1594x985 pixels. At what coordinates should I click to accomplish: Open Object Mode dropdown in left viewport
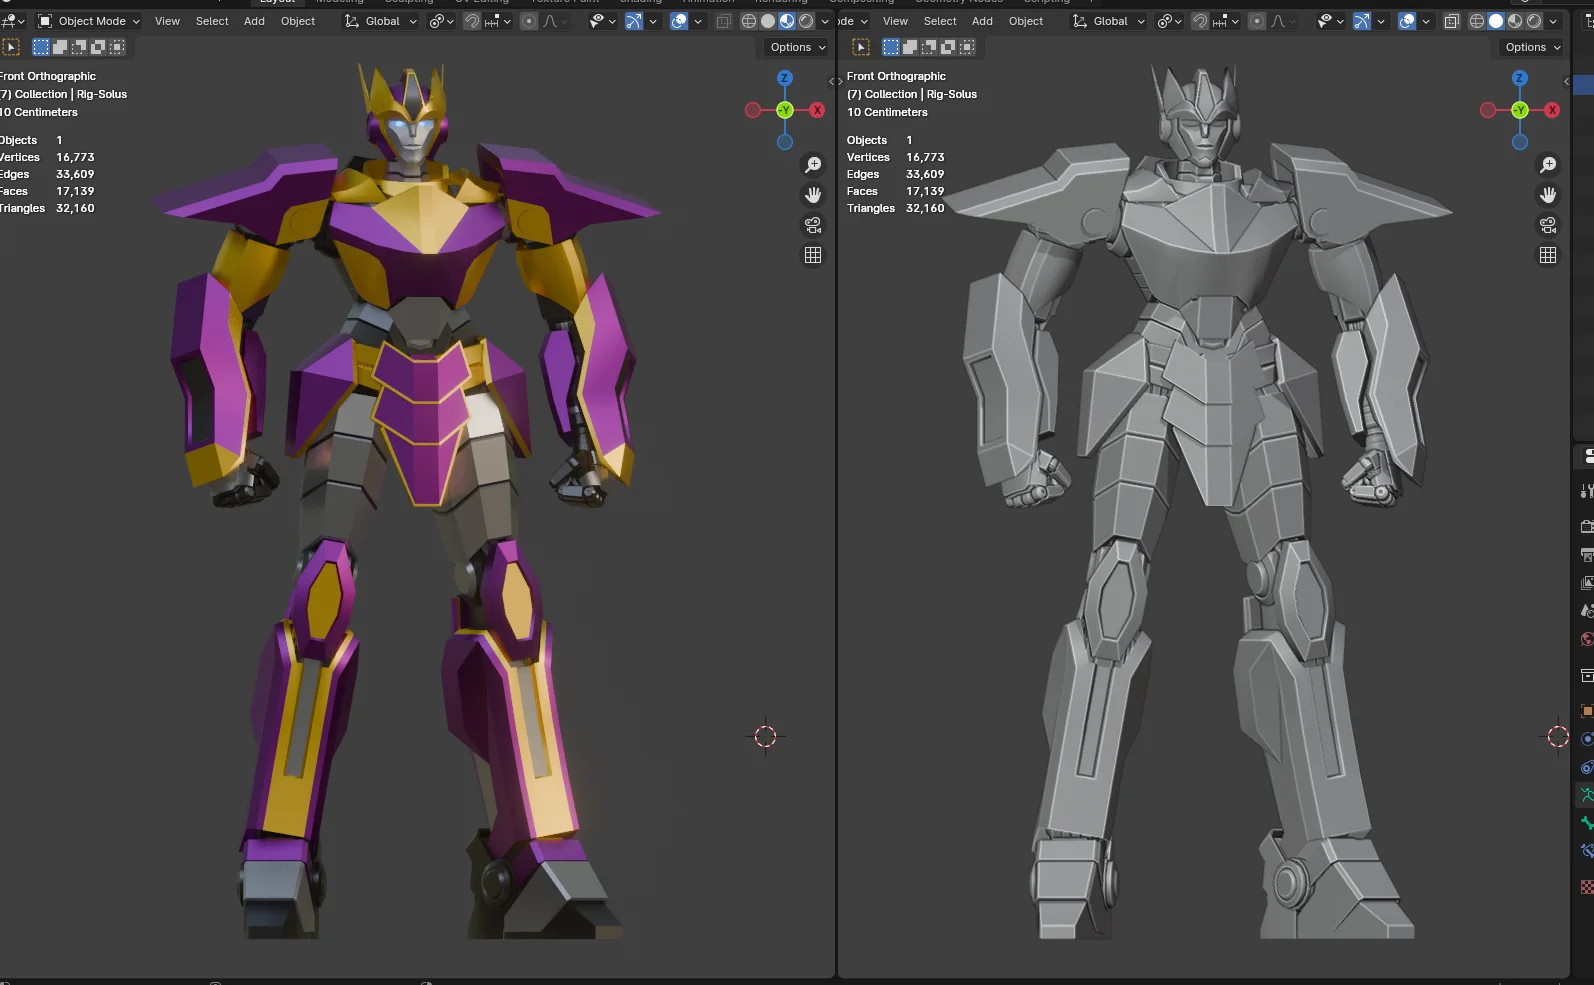pos(89,21)
